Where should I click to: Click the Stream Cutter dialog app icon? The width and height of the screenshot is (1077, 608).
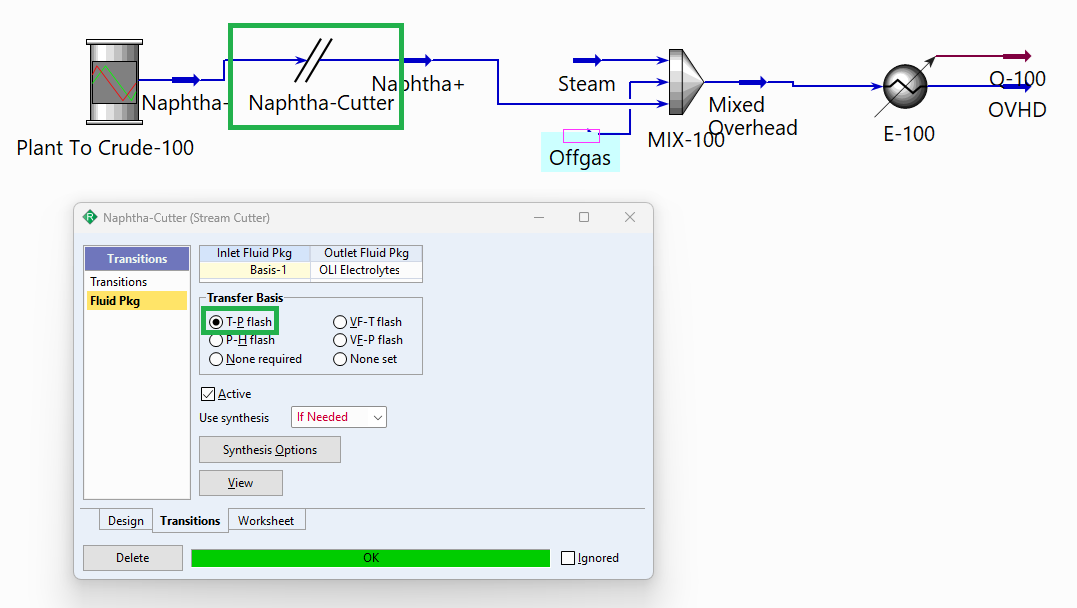click(x=90, y=217)
